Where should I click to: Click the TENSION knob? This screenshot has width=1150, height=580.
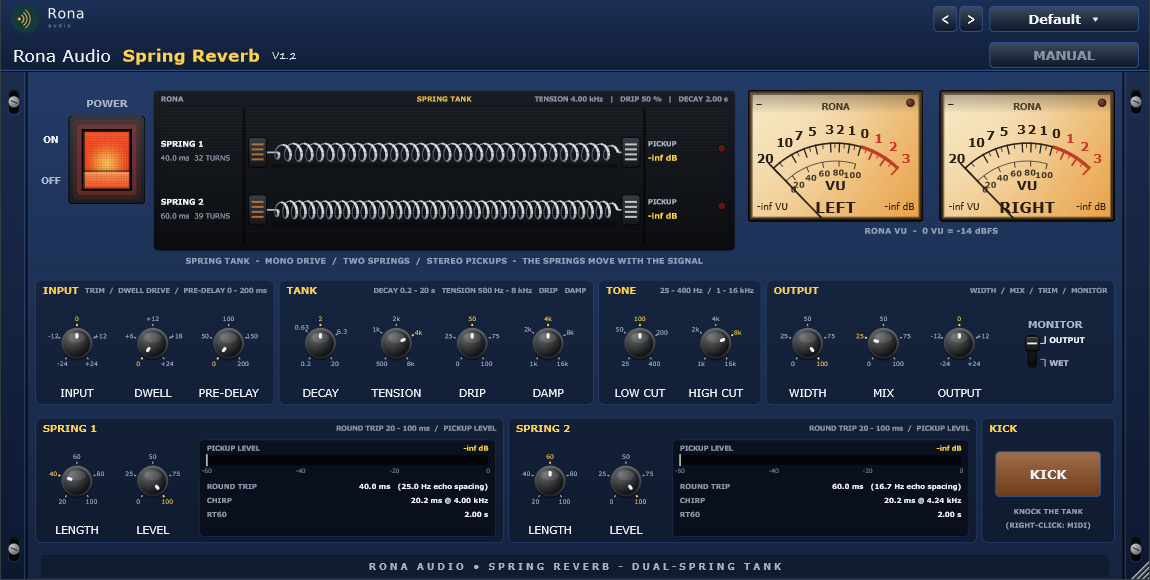396,342
